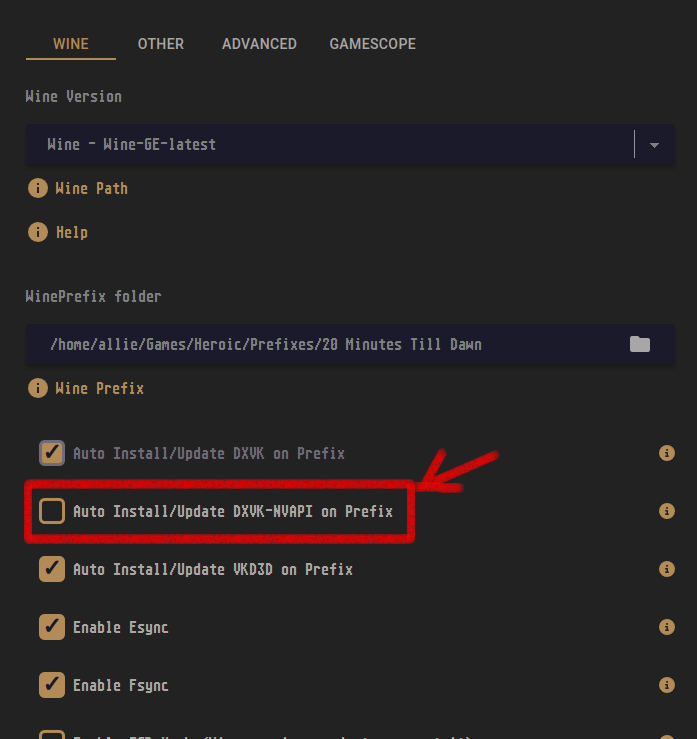697x739 pixels.
Task: Click info icon for Enable Fsync row
Action: pos(667,685)
